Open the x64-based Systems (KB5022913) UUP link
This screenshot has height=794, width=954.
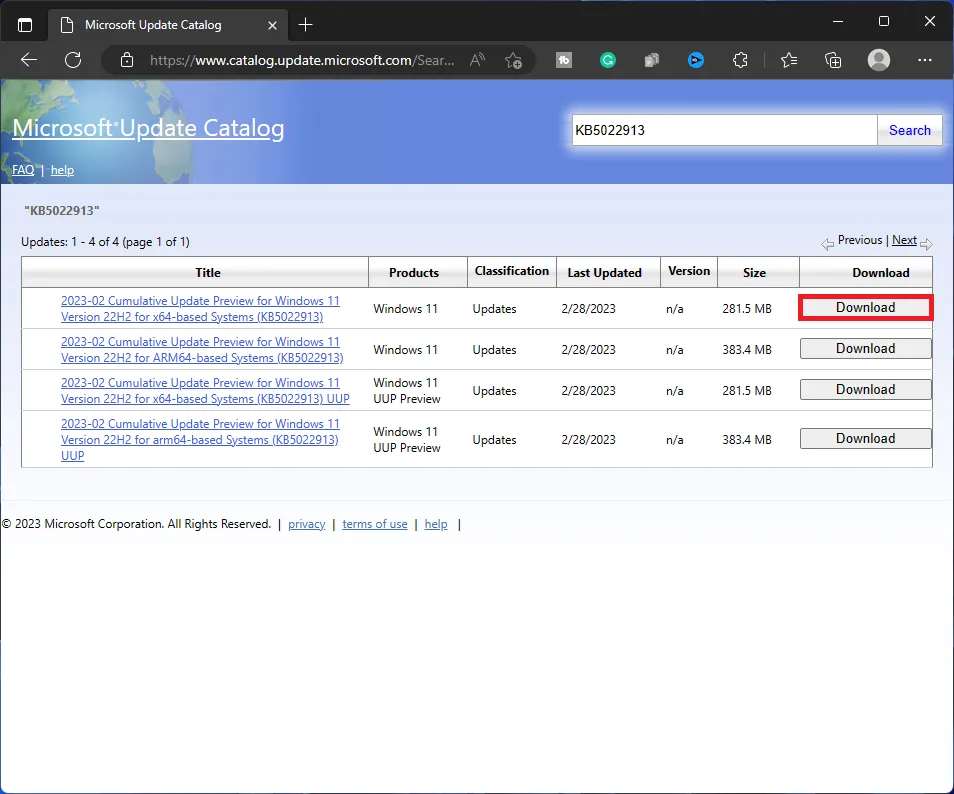coord(205,391)
